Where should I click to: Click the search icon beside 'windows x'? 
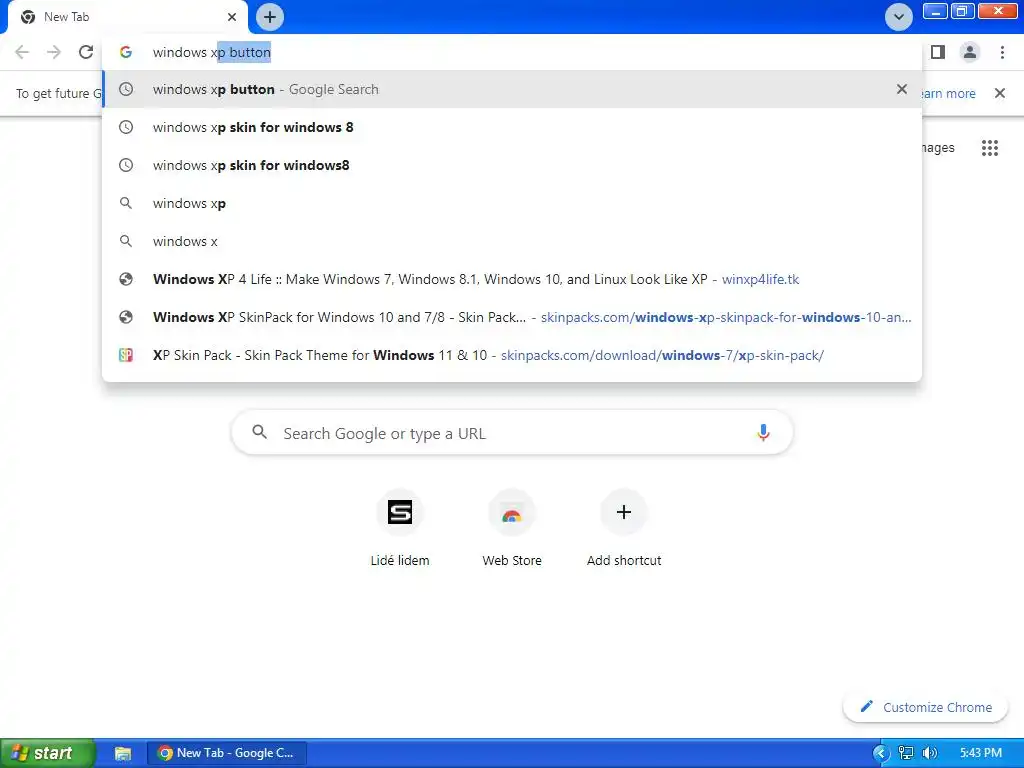coord(126,241)
